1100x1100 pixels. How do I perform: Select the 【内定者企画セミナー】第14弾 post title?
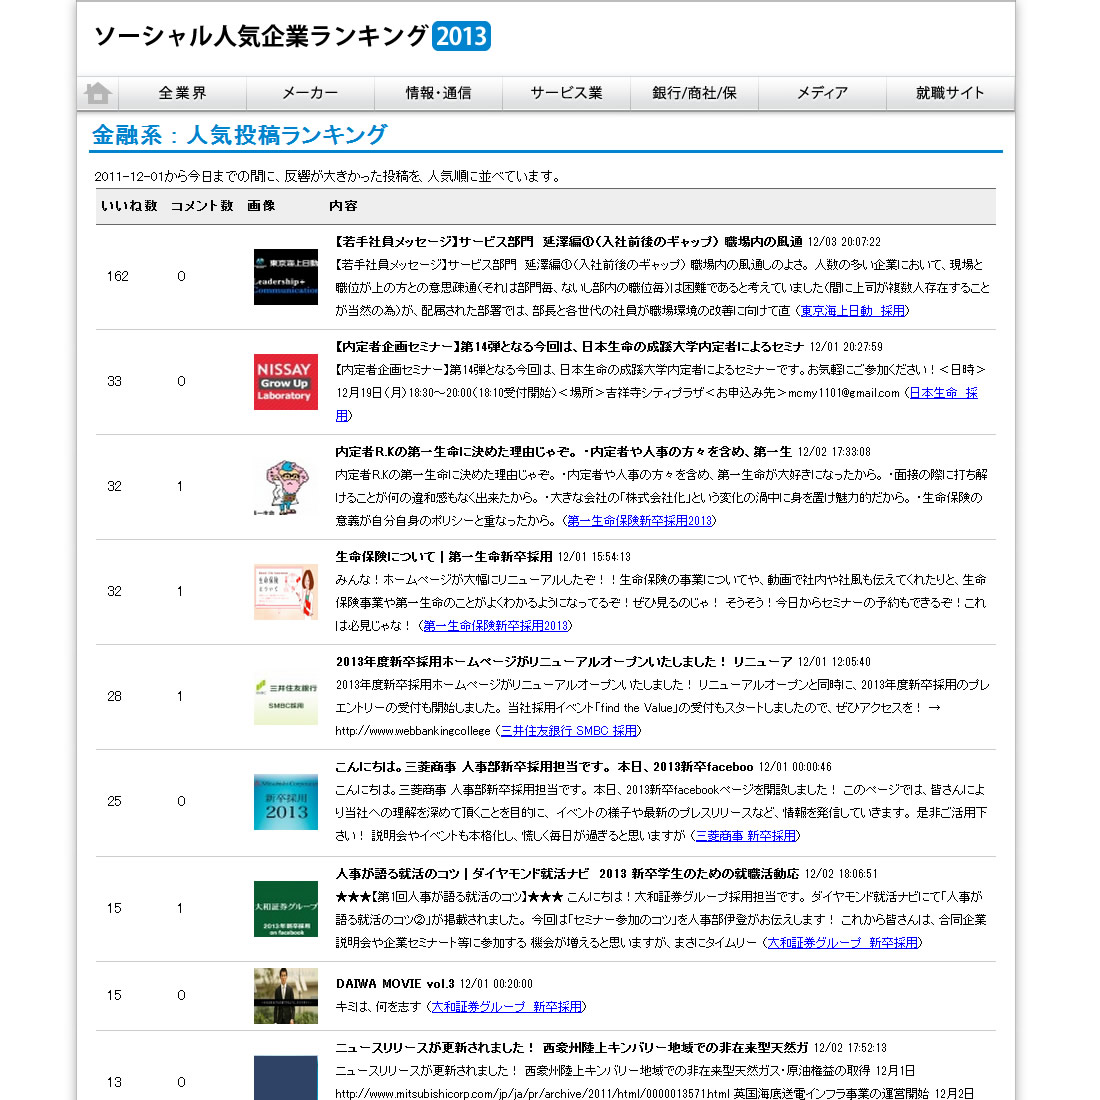coord(570,347)
